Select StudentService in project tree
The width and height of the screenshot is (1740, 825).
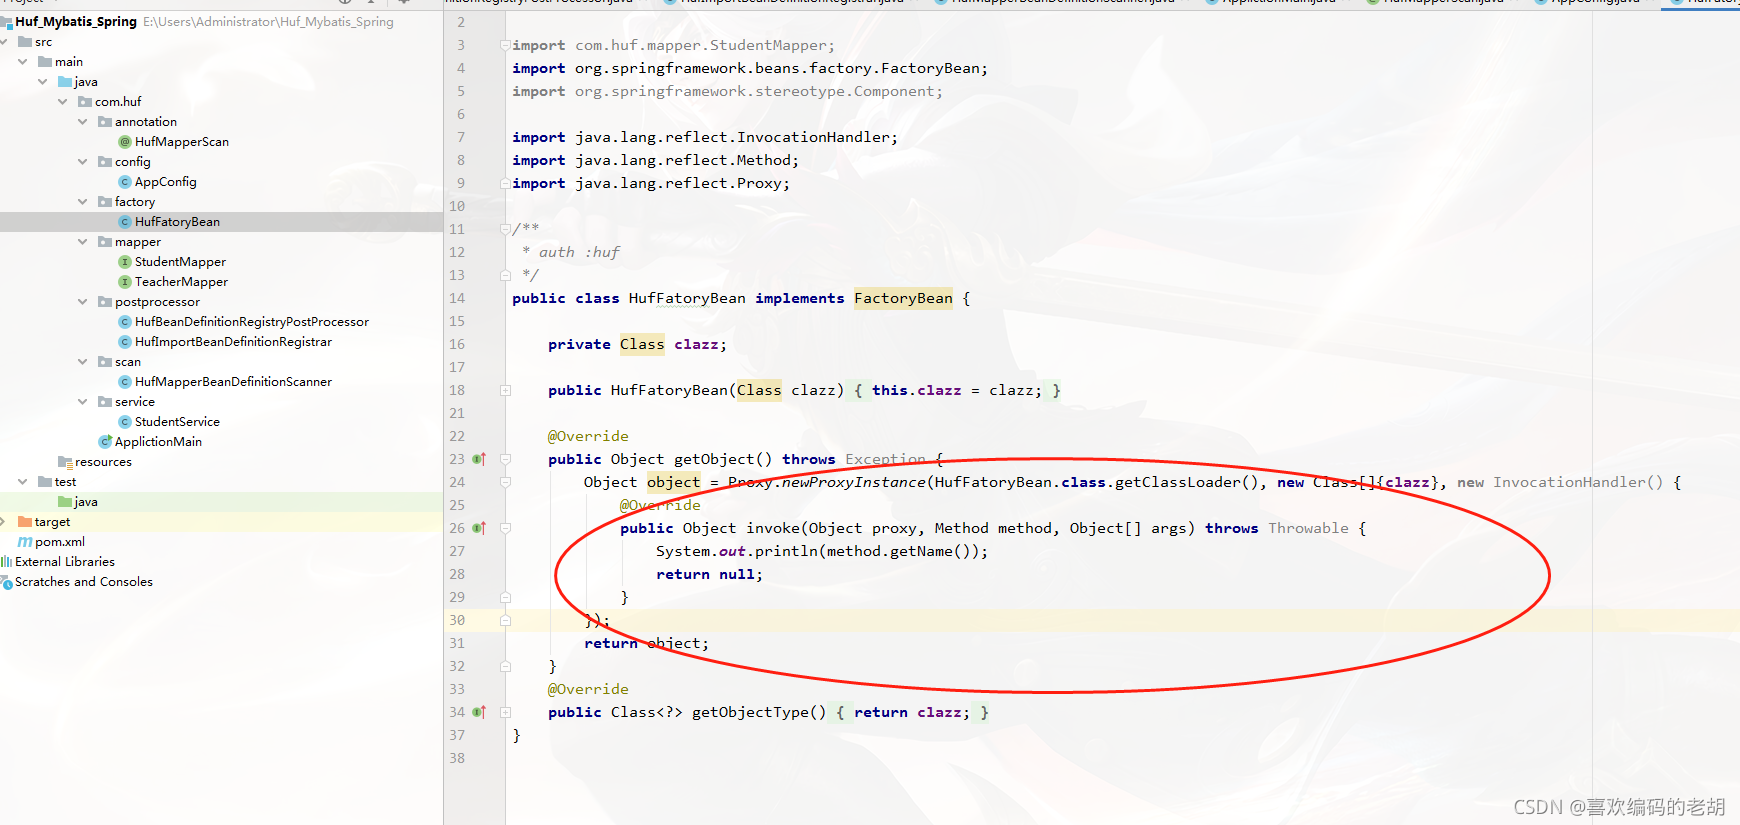click(177, 422)
